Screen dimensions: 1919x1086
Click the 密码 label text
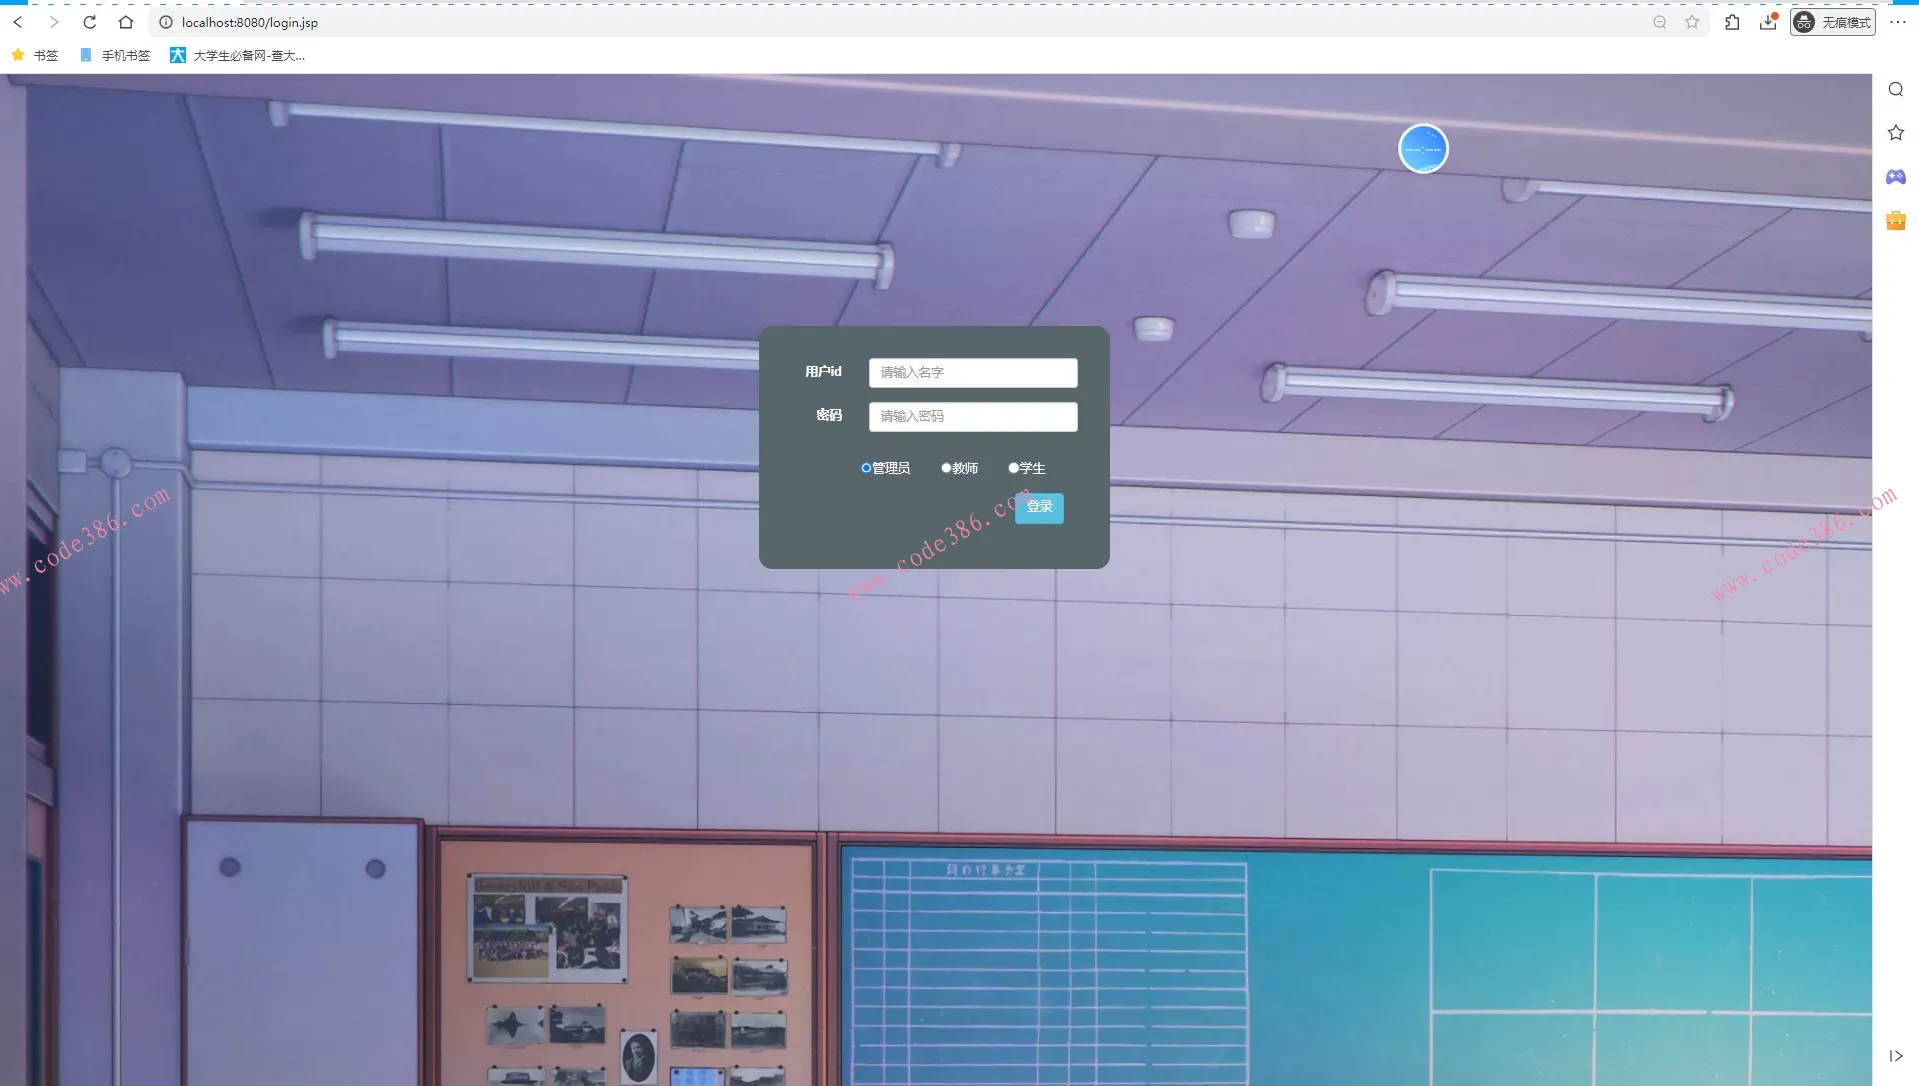(829, 416)
